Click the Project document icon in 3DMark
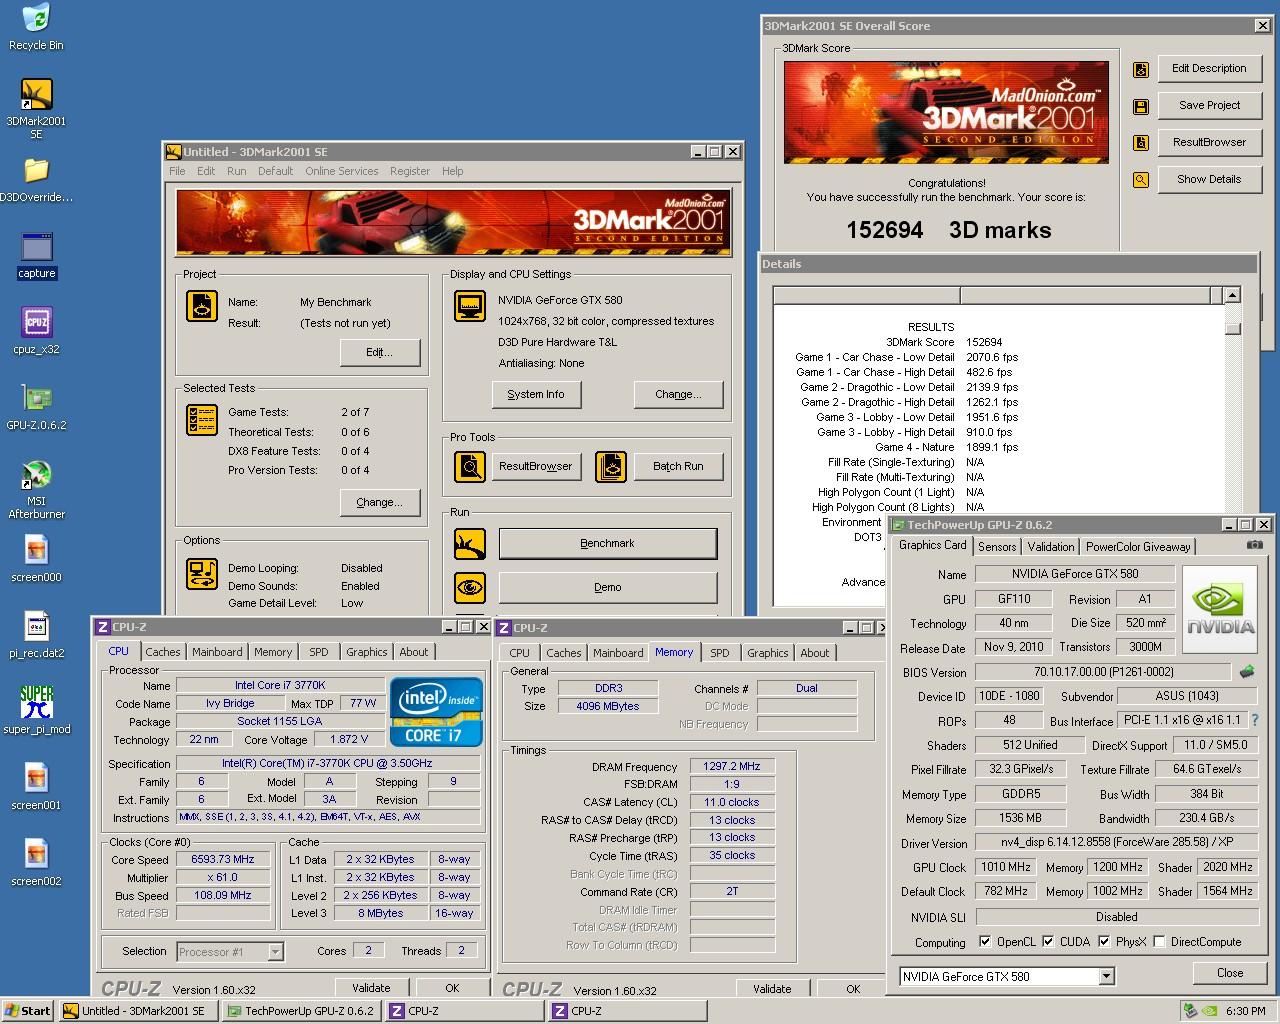The image size is (1280, 1024). (202, 306)
